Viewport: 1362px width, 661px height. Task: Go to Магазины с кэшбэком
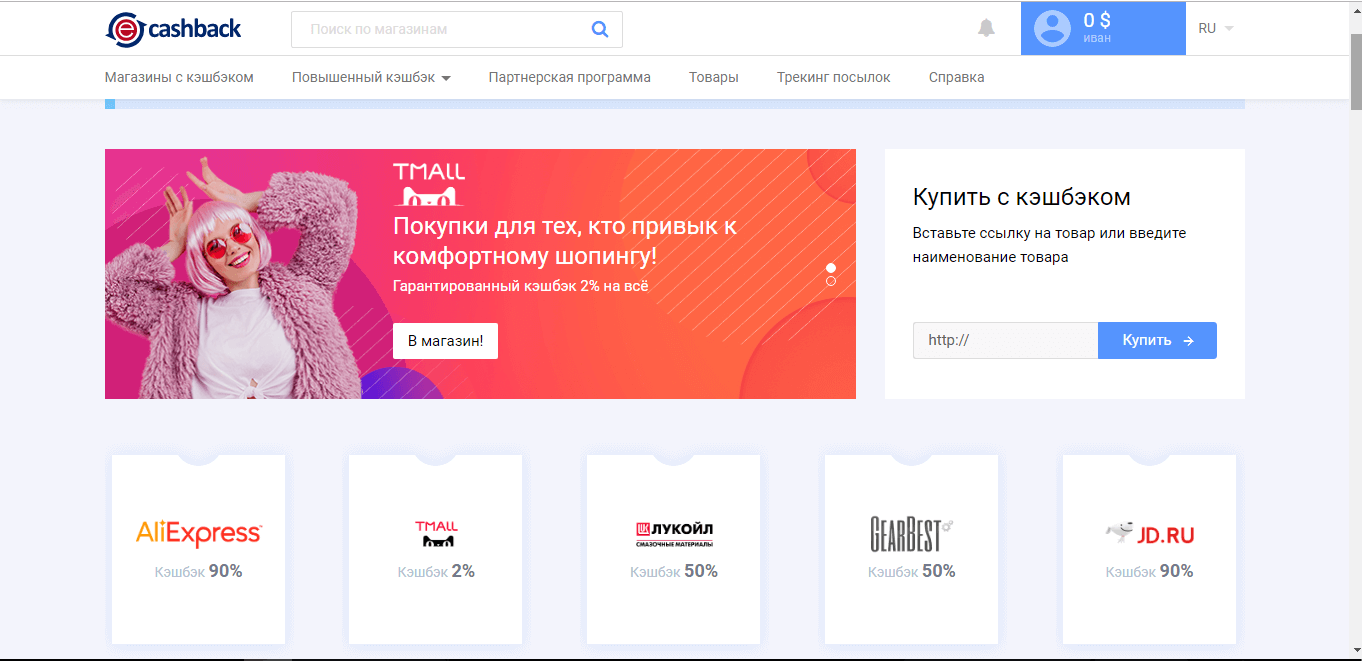point(179,77)
